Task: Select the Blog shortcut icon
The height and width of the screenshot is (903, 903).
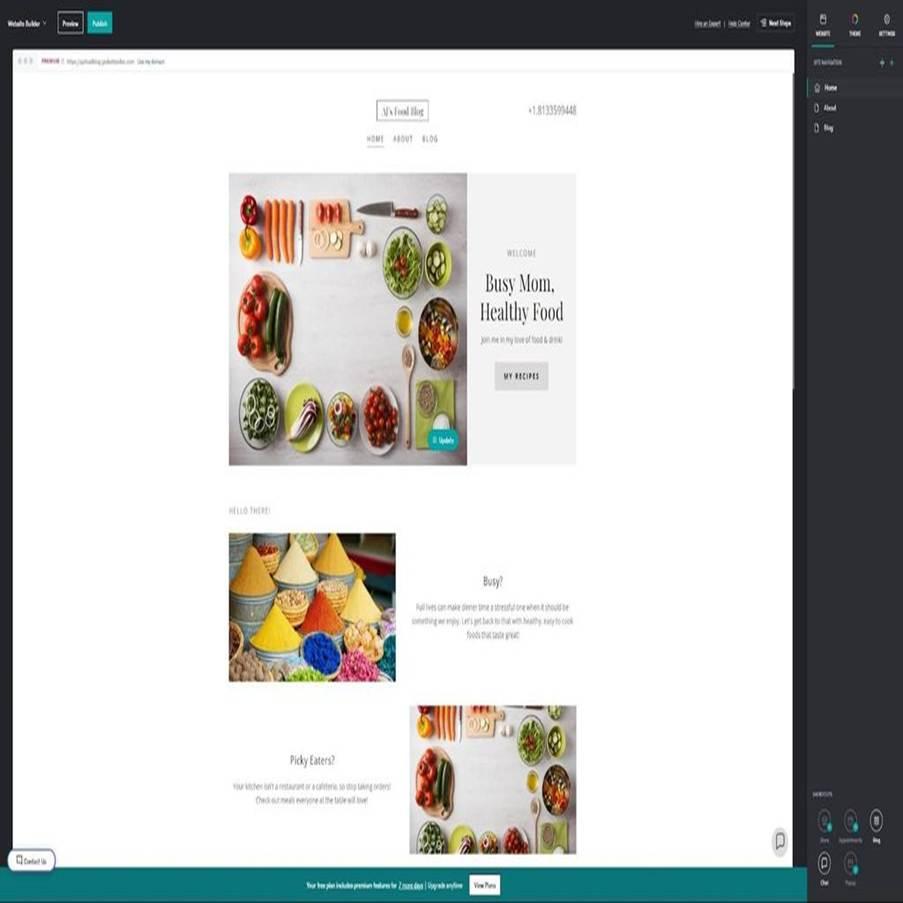Action: [x=876, y=822]
